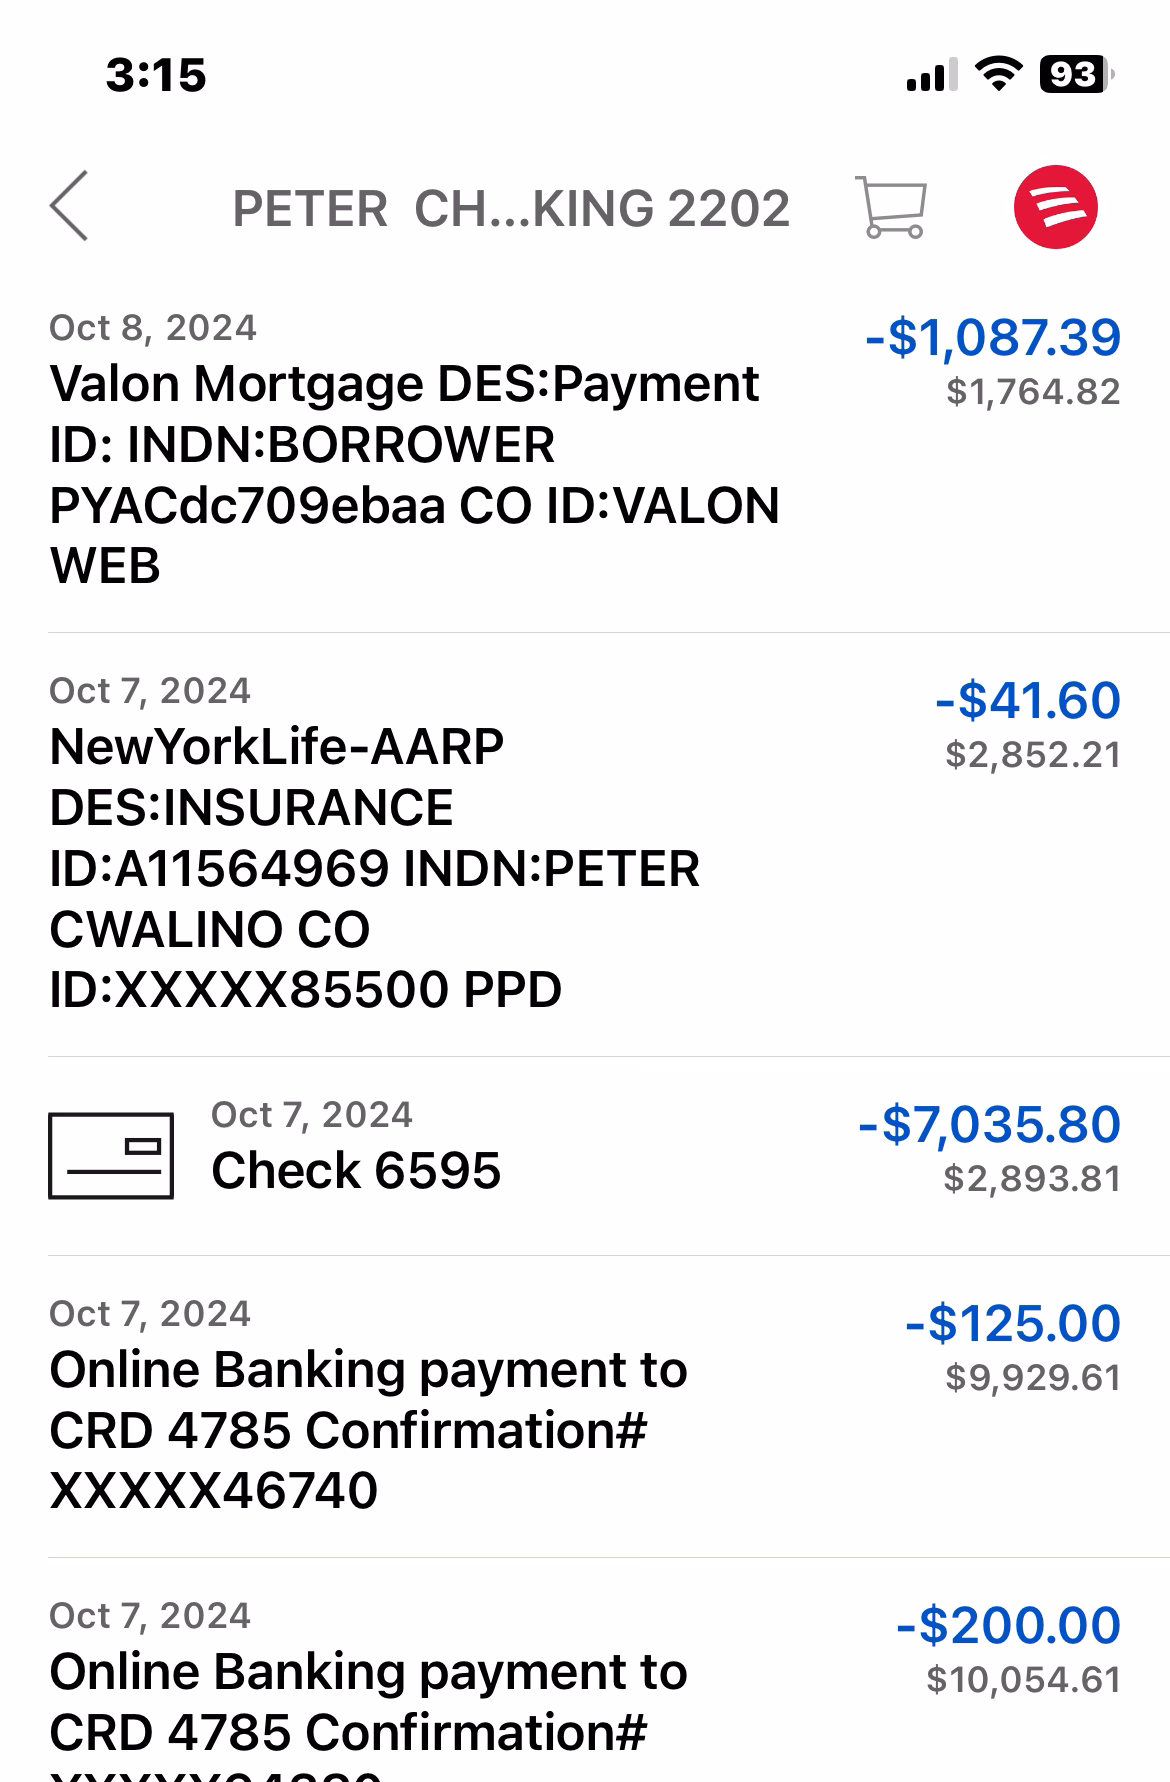The height and width of the screenshot is (1782, 1170).
Task: Tap the cellular signal bars icon
Action: pyautogui.click(x=931, y=75)
